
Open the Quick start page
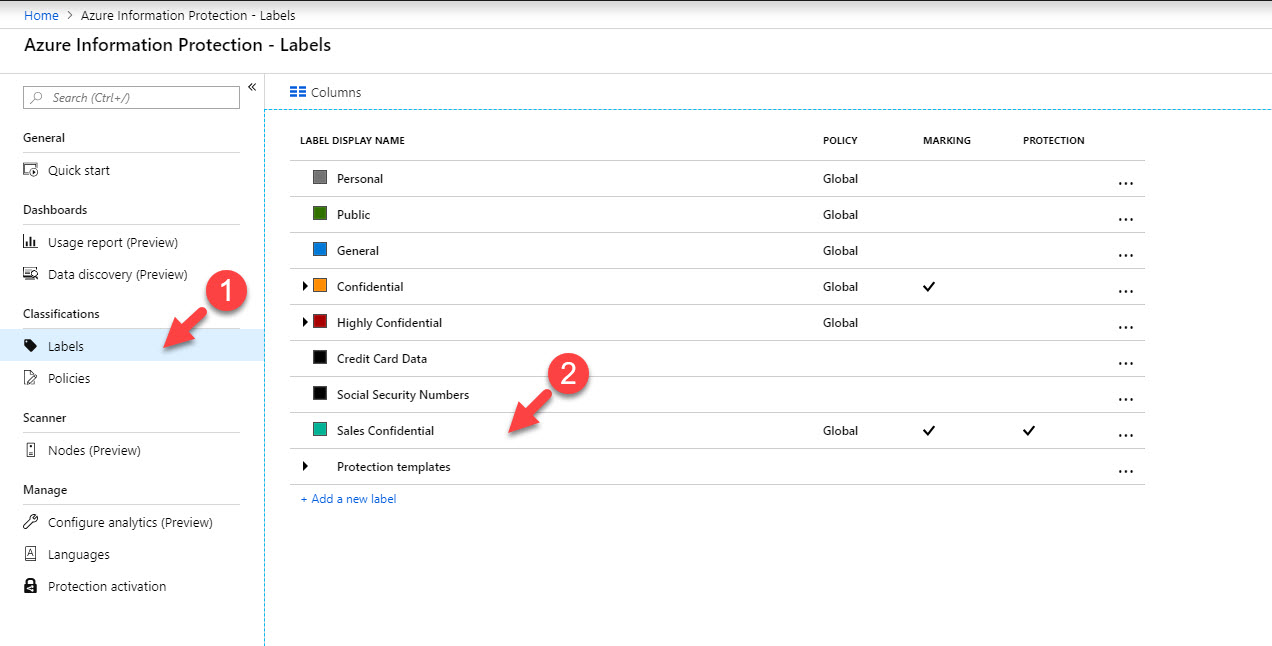click(x=78, y=170)
